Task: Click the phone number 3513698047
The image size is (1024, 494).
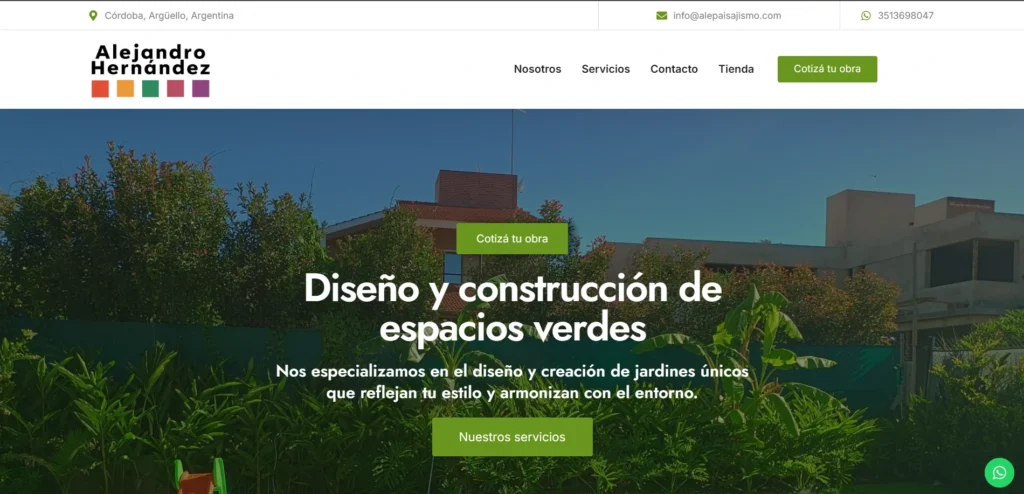Action: coord(905,16)
